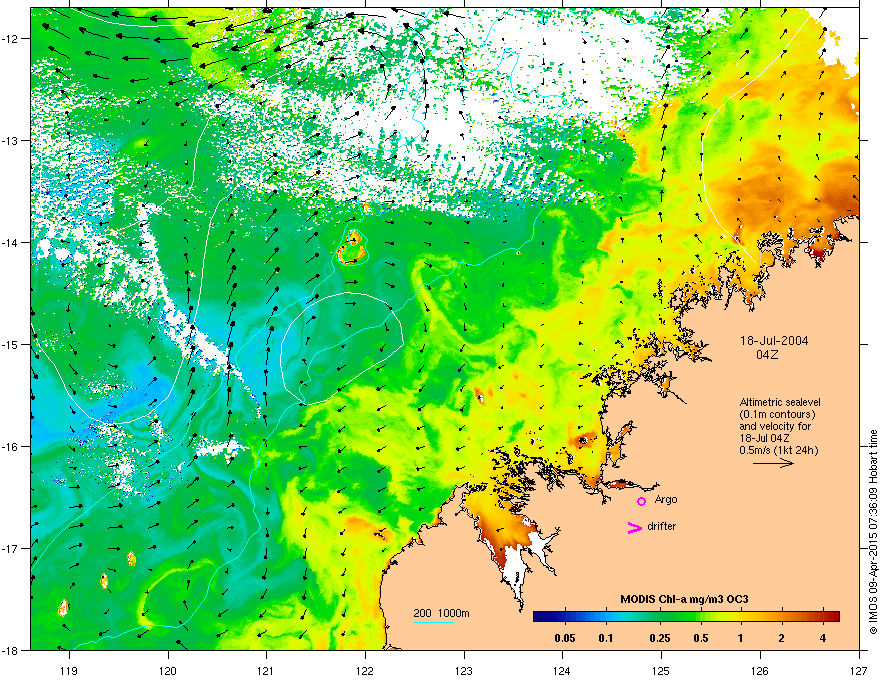Viewport: 880px width, 680px height.
Task: Click the '-13' latitude axis label
Action: (11, 141)
